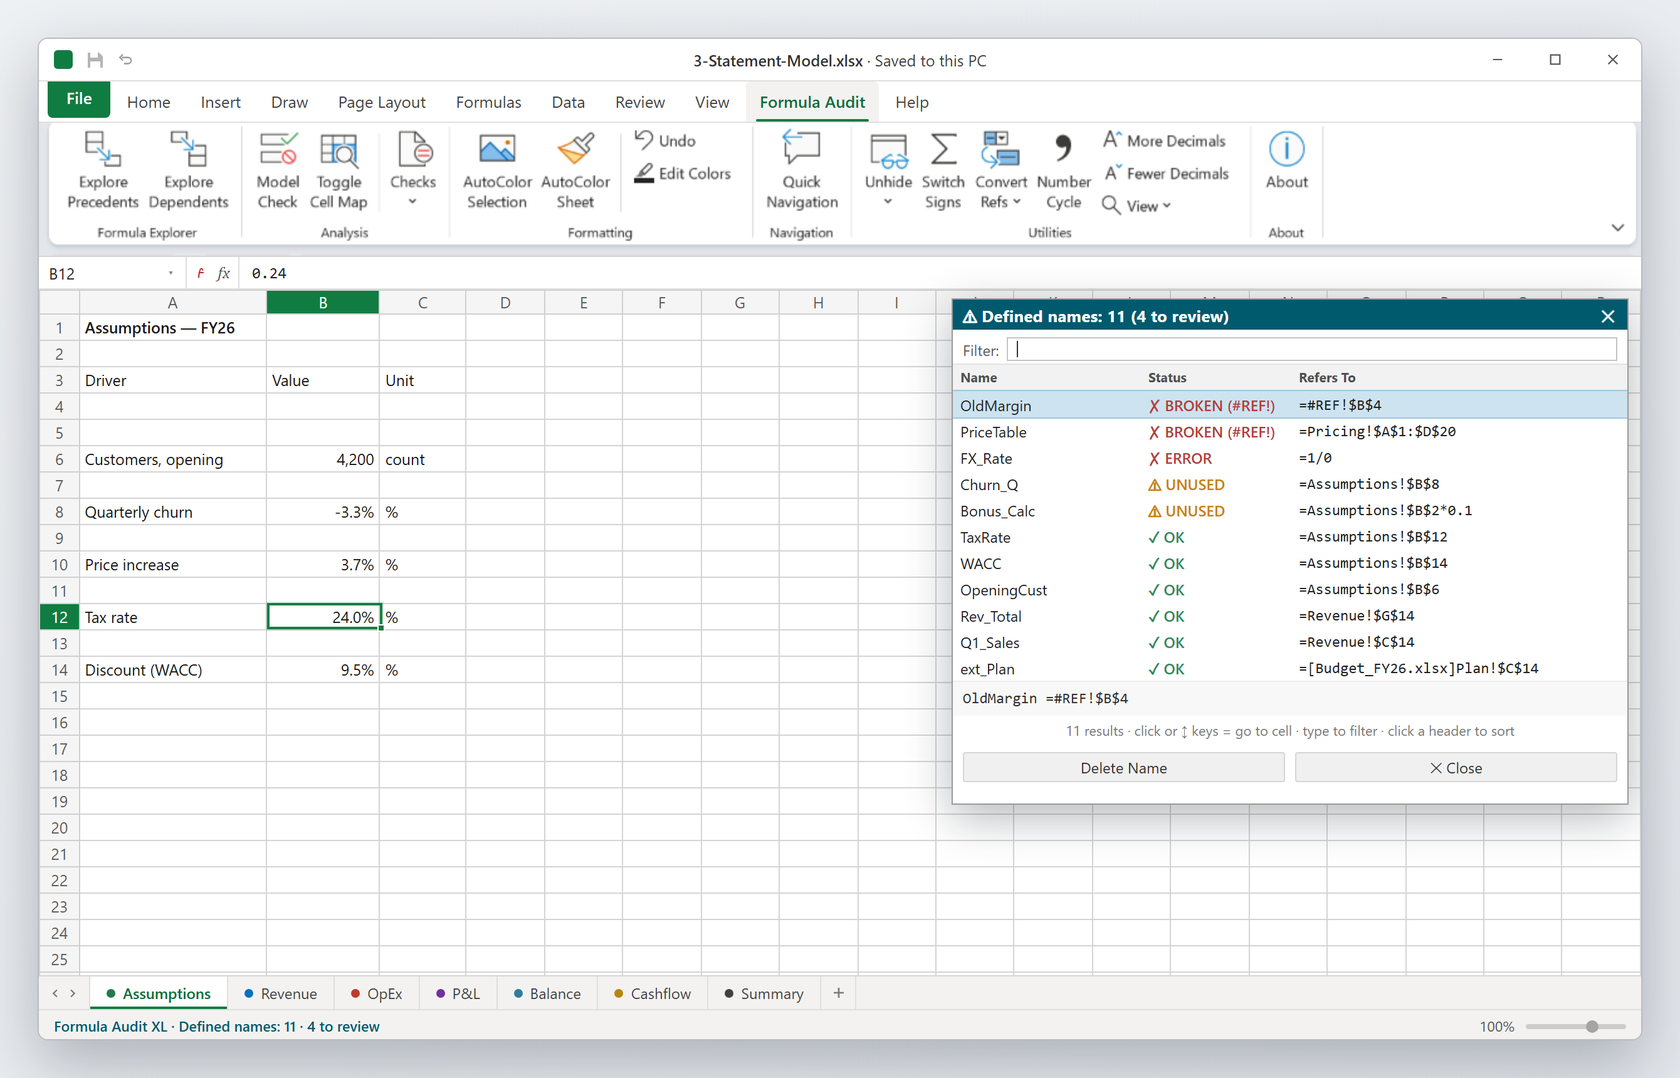
Task: Click the save icon in title bar
Action: 95,60
